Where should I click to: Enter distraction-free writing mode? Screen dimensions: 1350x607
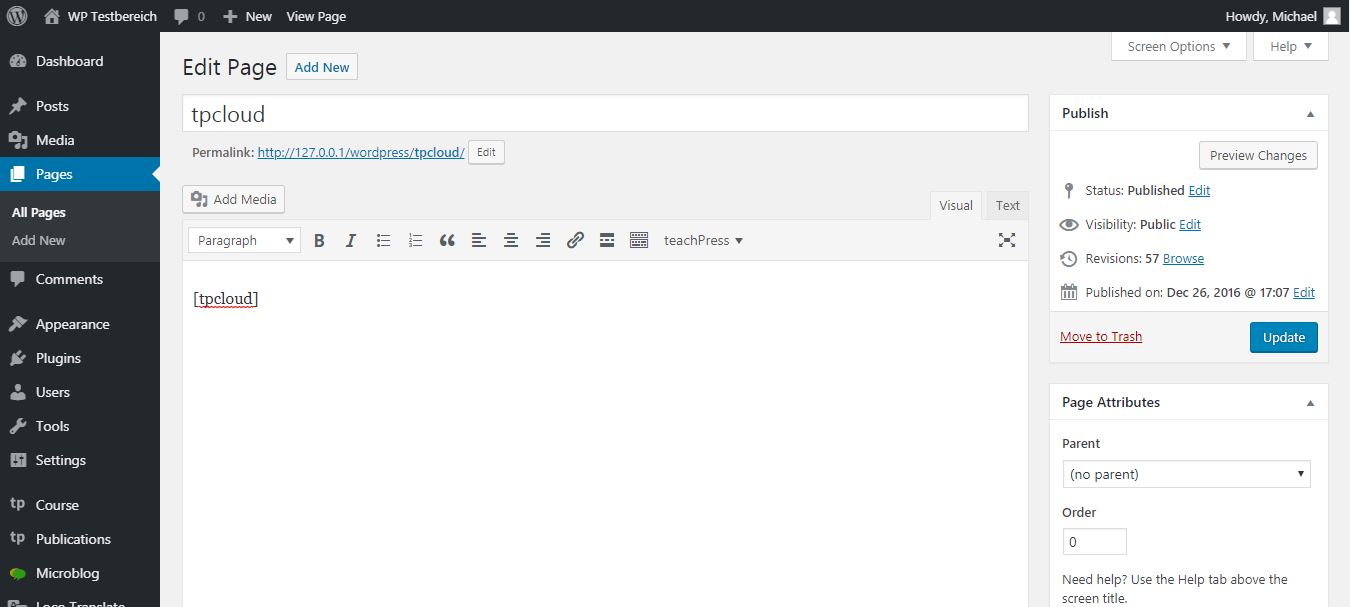tap(1006, 240)
